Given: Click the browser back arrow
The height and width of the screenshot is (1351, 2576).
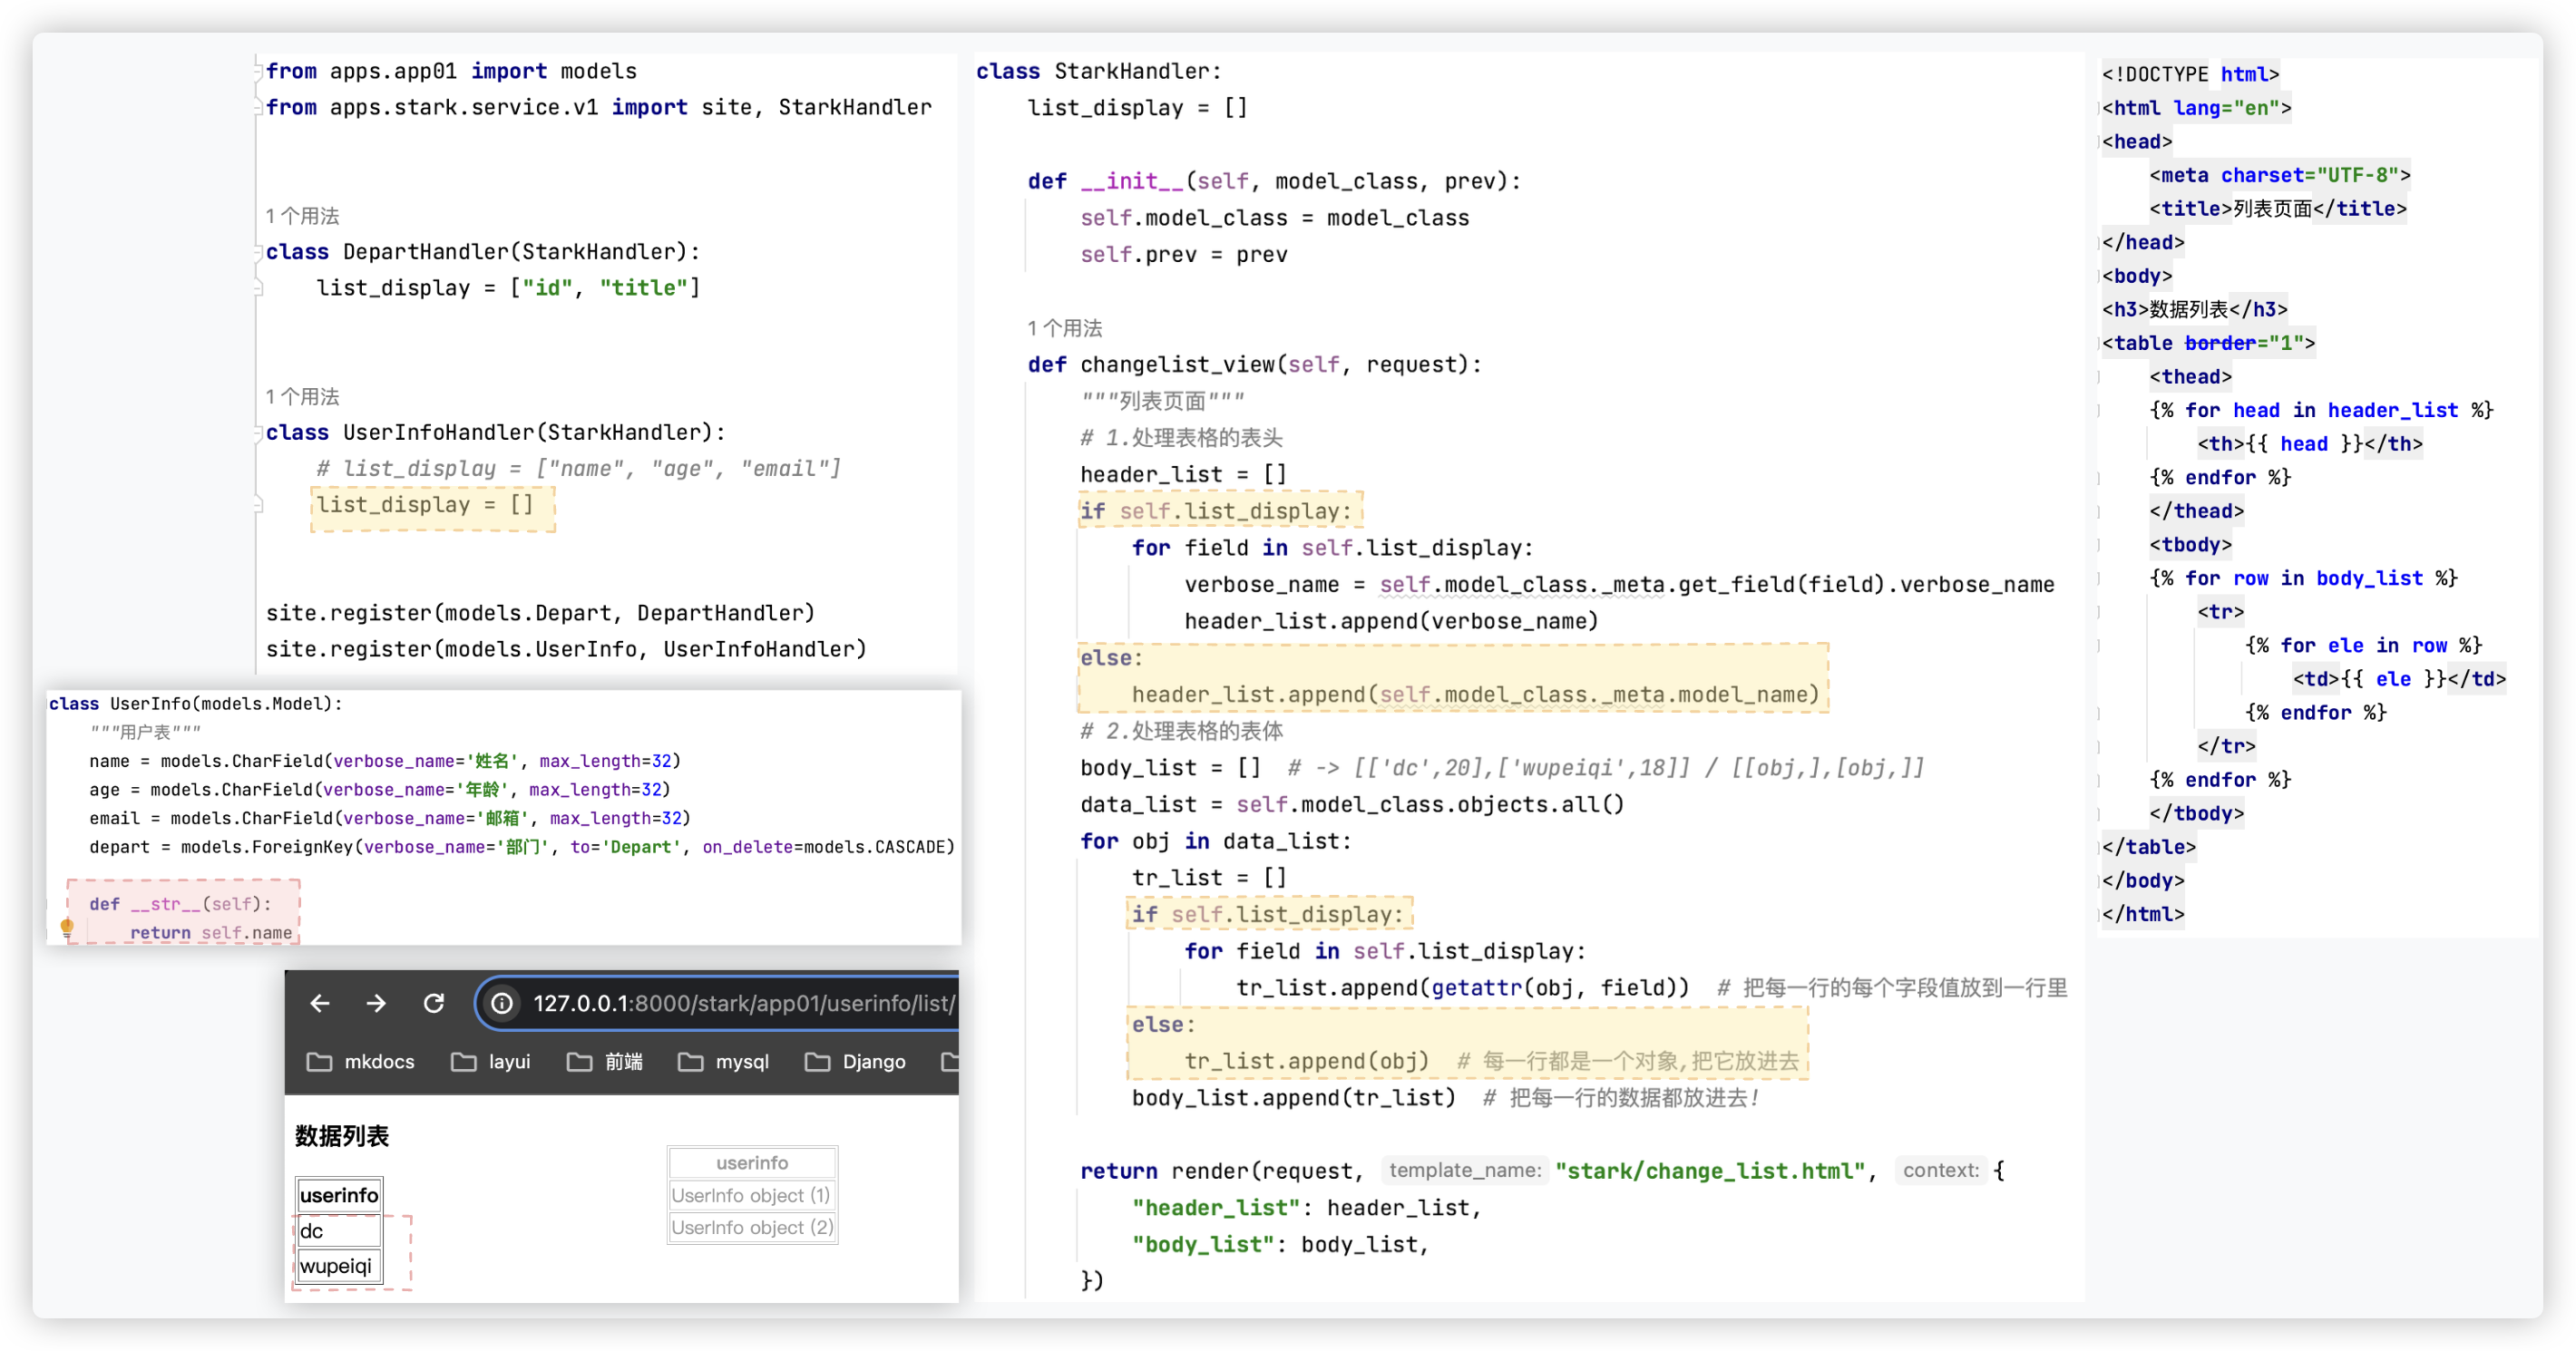Looking at the screenshot, I should 320,1003.
